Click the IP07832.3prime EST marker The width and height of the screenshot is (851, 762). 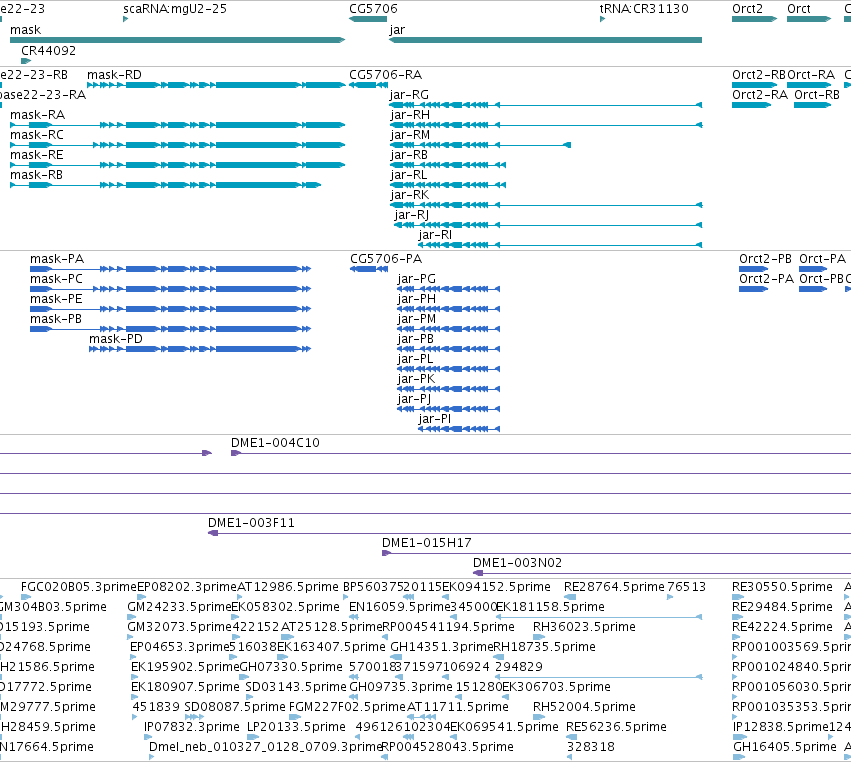[x=148, y=737]
